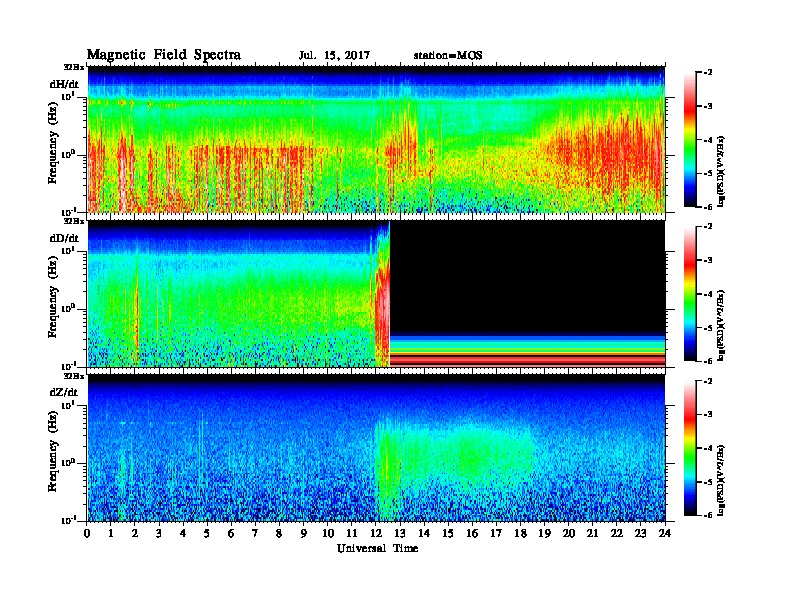The image size is (792, 612).
Task: Click the color scale bar beside the dH/dt panel
Action: (x=690, y=139)
